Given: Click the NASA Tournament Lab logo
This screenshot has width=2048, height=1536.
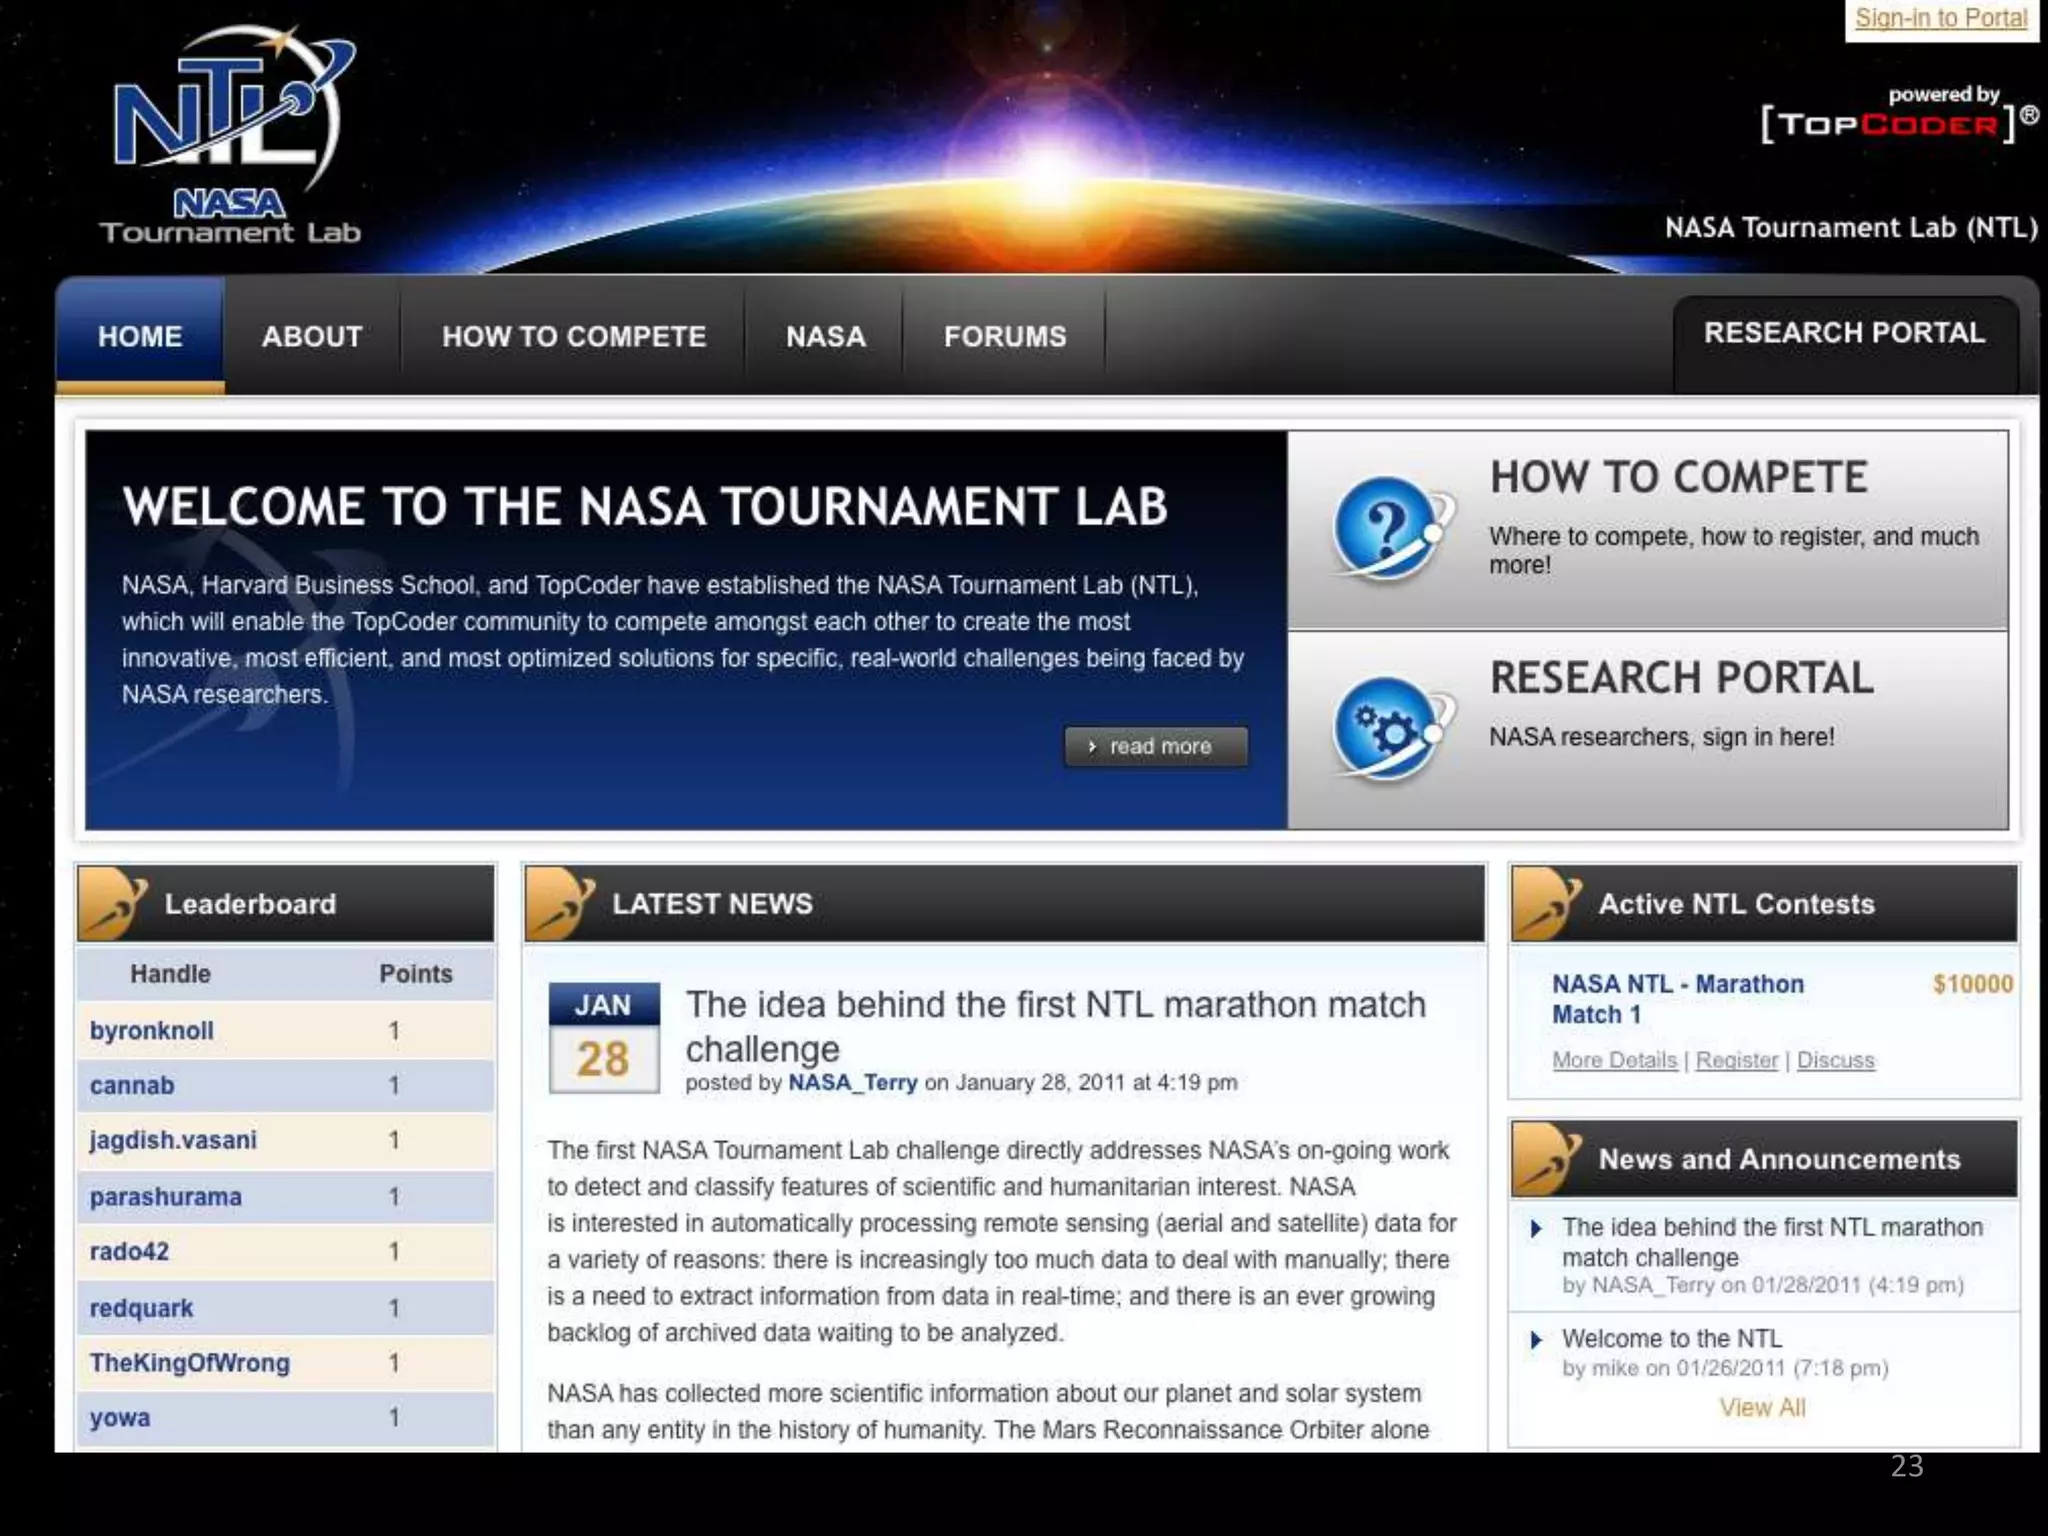Looking at the screenshot, I should point(230,135).
